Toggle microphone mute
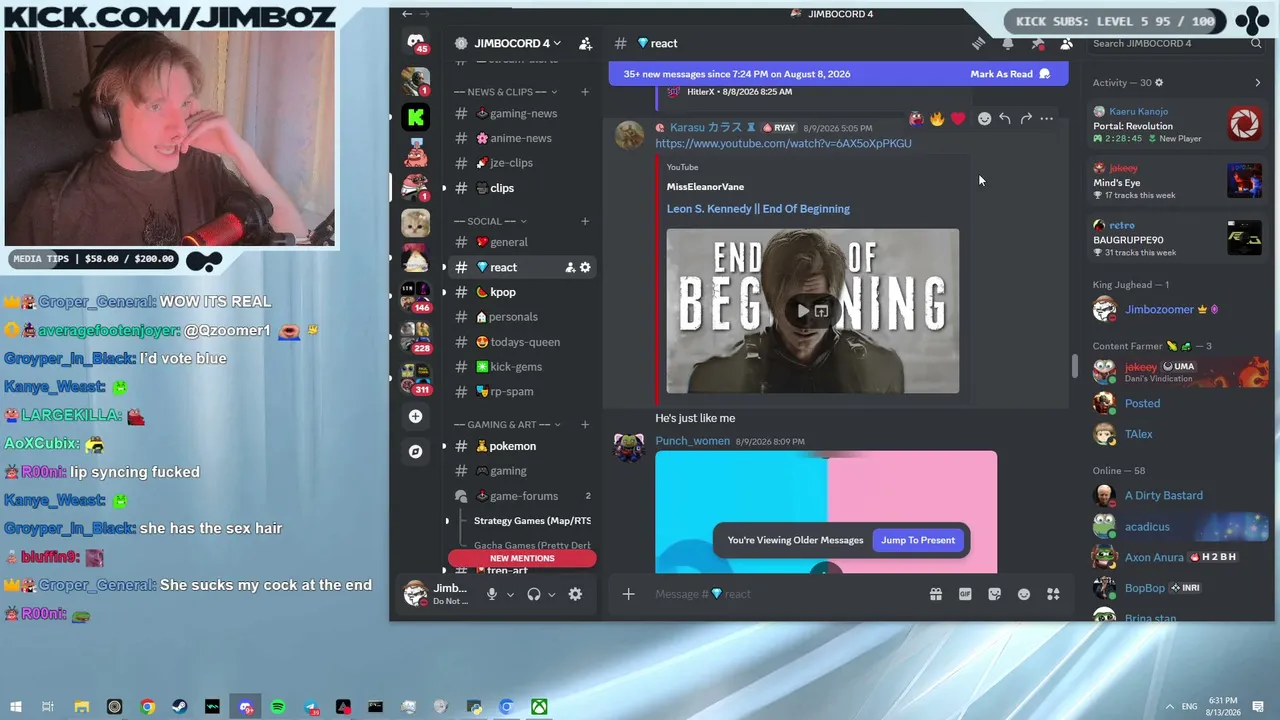Screen dimensions: 1280x720 [x=491, y=594]
